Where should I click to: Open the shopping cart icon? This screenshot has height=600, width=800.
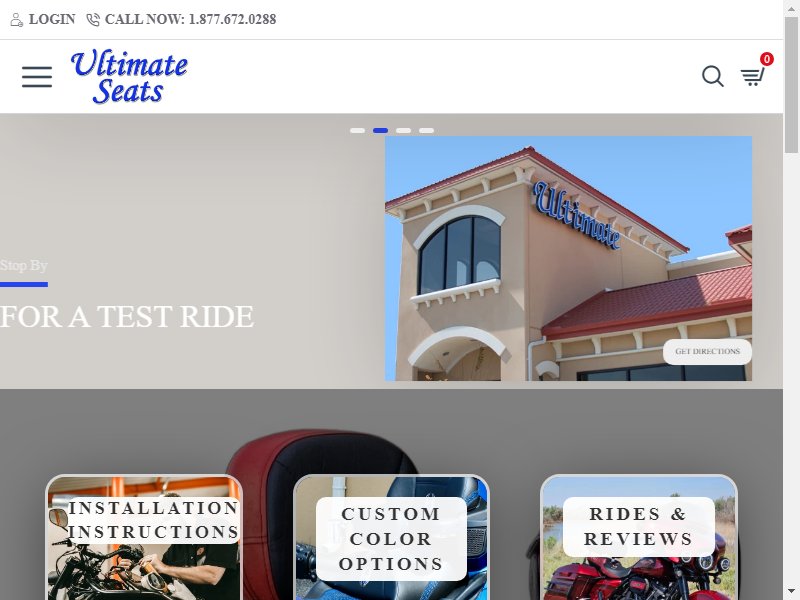[x=753, y=77]
